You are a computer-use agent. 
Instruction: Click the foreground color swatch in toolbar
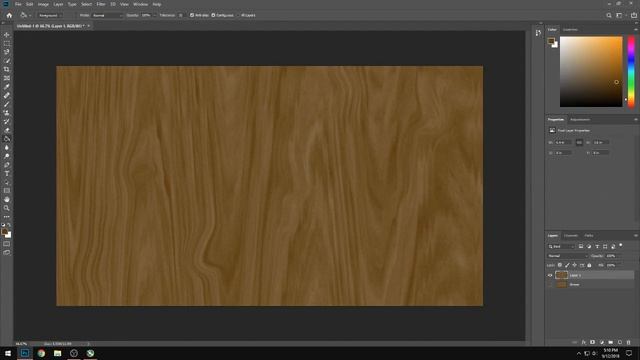point(5,232)
